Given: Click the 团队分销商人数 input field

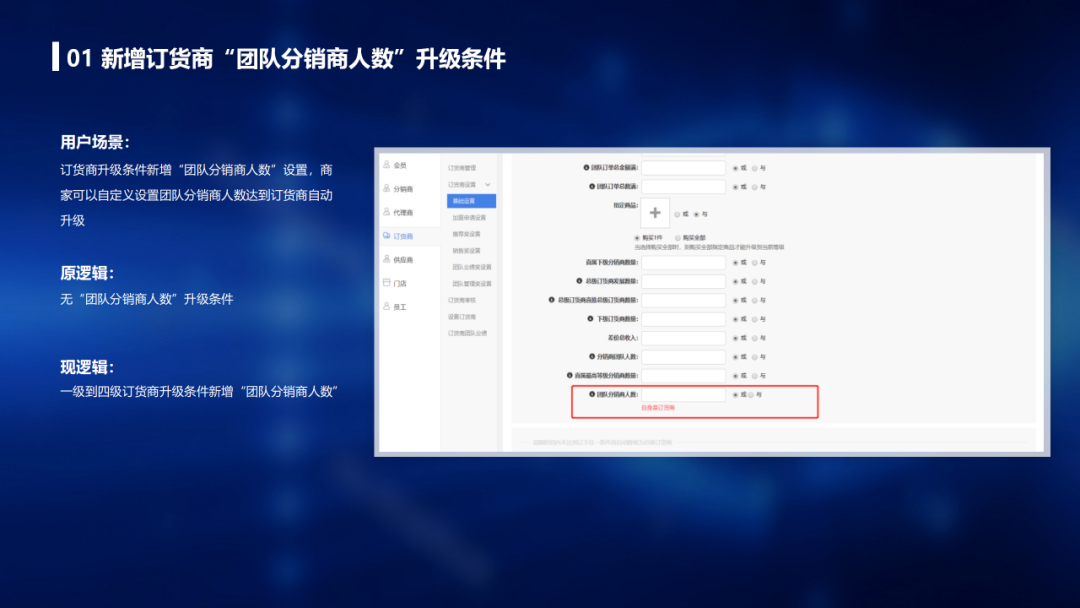Looking at the screenshot, I should click(683, 395).
